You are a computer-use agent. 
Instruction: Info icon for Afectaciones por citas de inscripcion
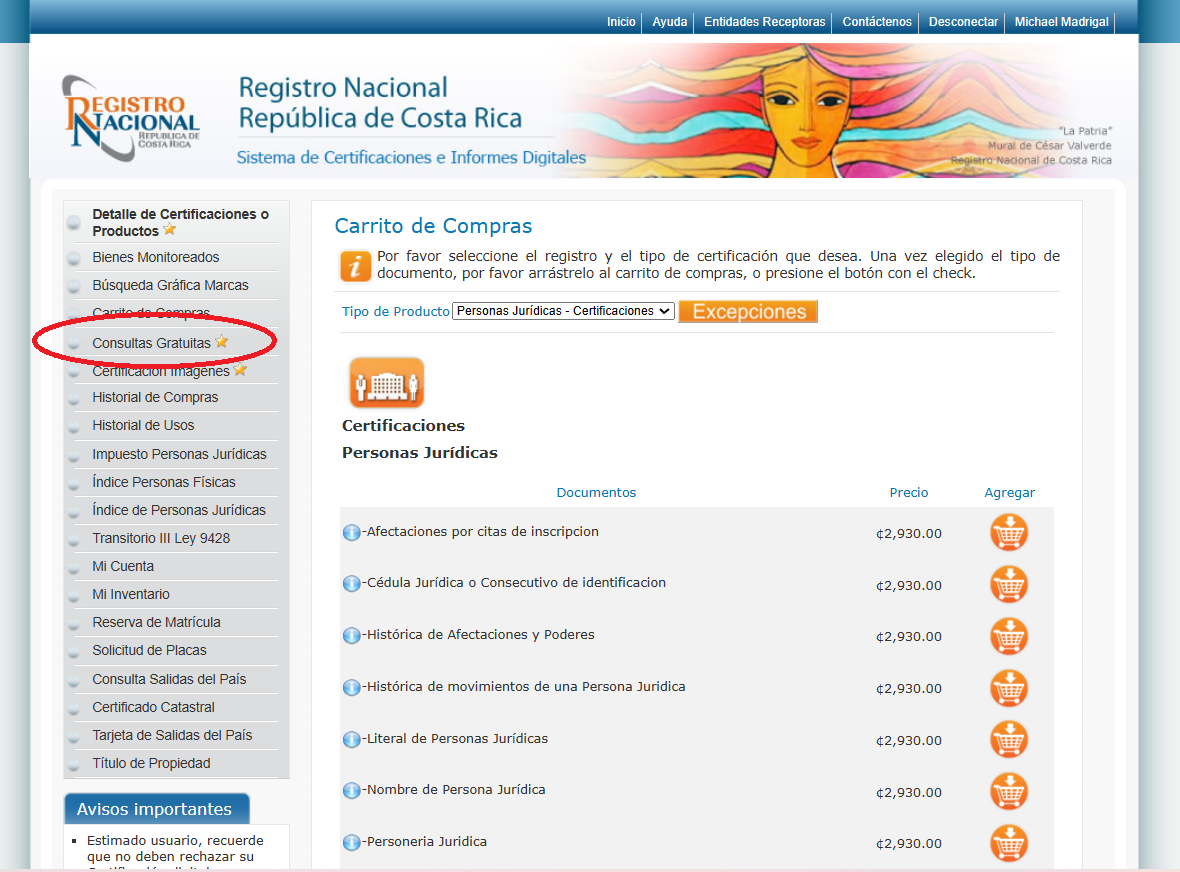(351, 533)
